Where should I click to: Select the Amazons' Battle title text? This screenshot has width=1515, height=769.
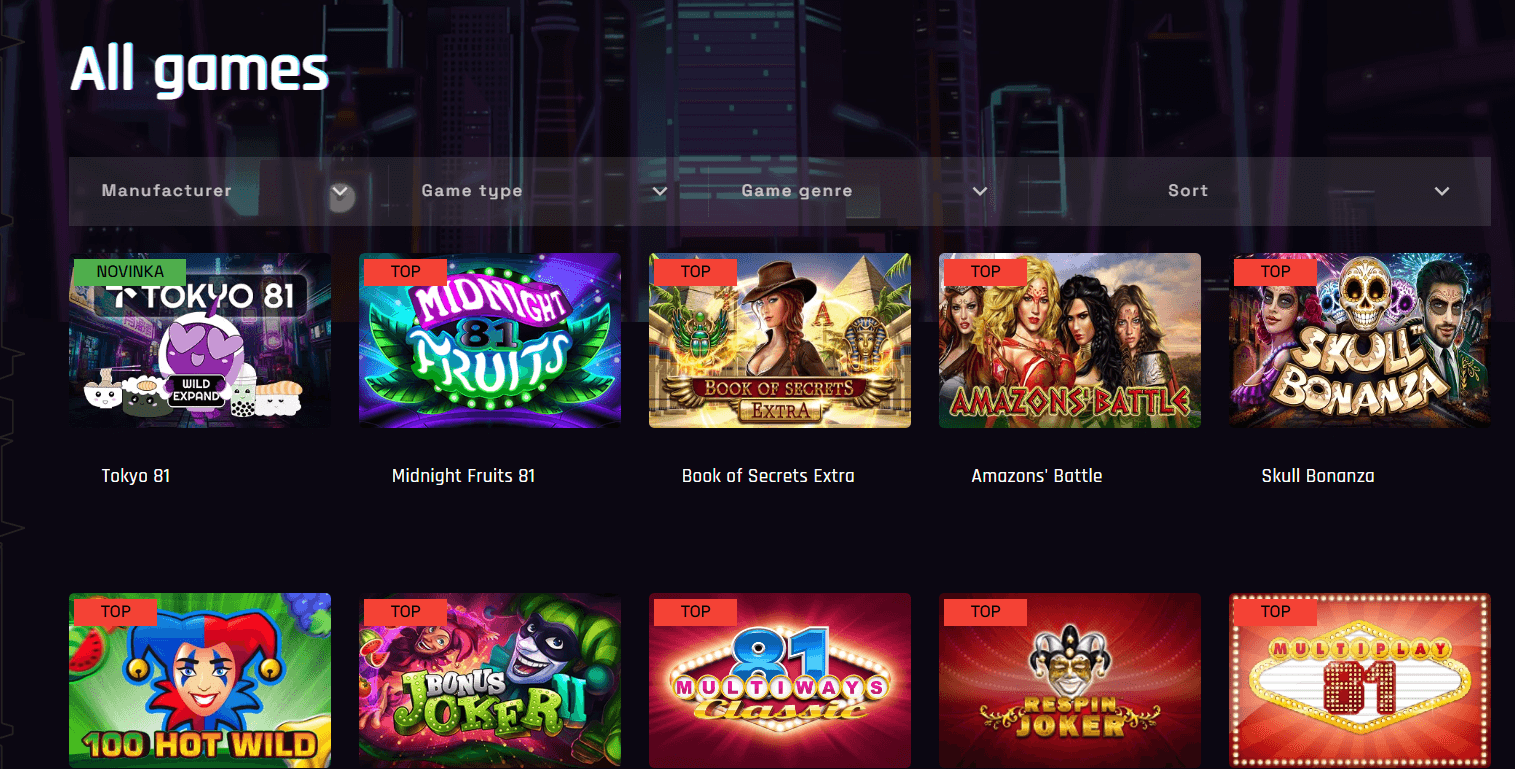[1037, 476]
